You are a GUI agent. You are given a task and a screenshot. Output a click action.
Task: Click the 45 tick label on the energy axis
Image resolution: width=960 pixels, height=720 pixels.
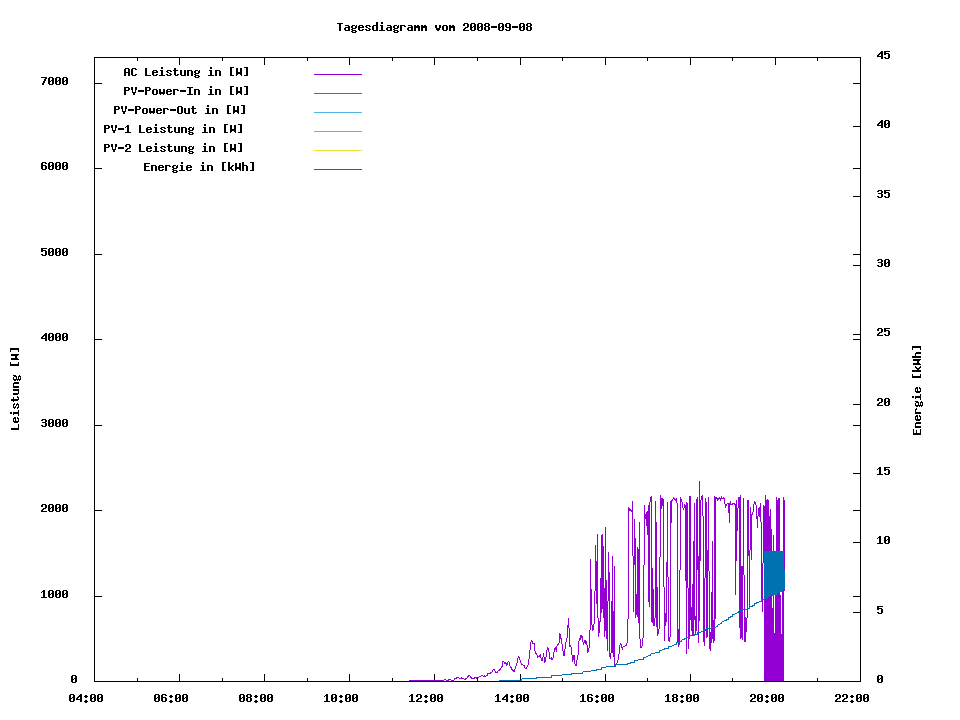click(883, 55)
